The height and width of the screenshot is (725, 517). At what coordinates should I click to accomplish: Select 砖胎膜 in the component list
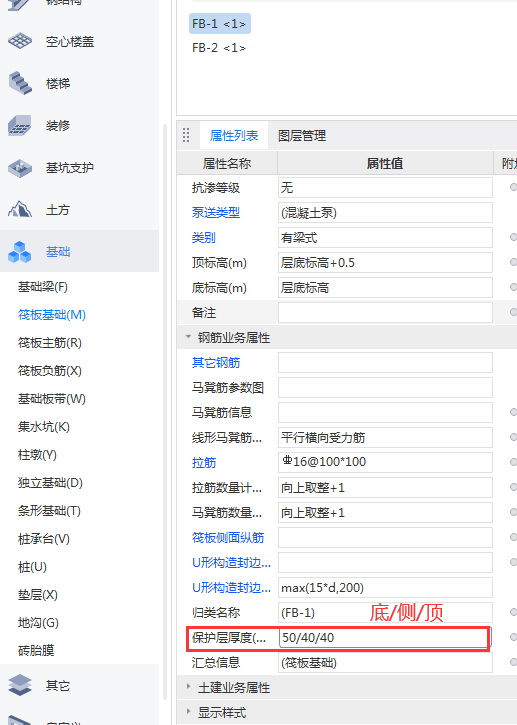pyautogui.click(x=36, y=651)
